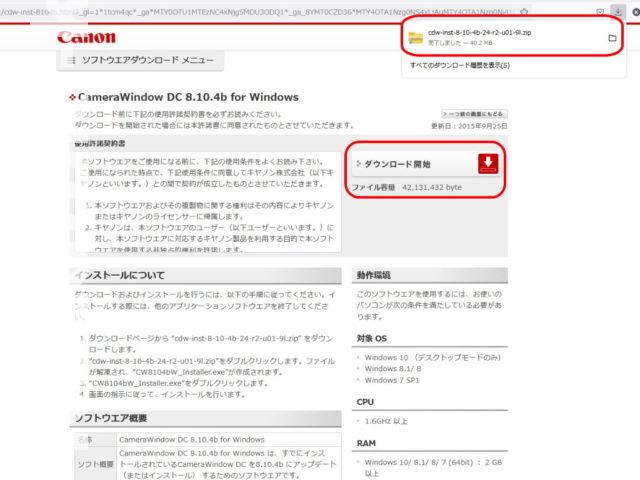
Task: Go back using 一つ前の画面にもどる button
Action: [474, 114]
